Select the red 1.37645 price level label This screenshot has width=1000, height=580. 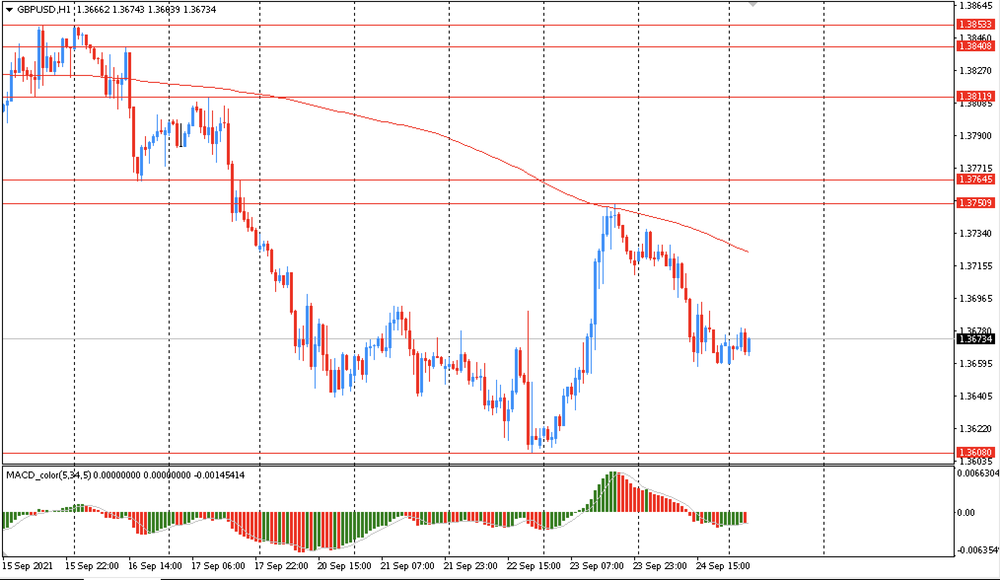pos(976,179)
